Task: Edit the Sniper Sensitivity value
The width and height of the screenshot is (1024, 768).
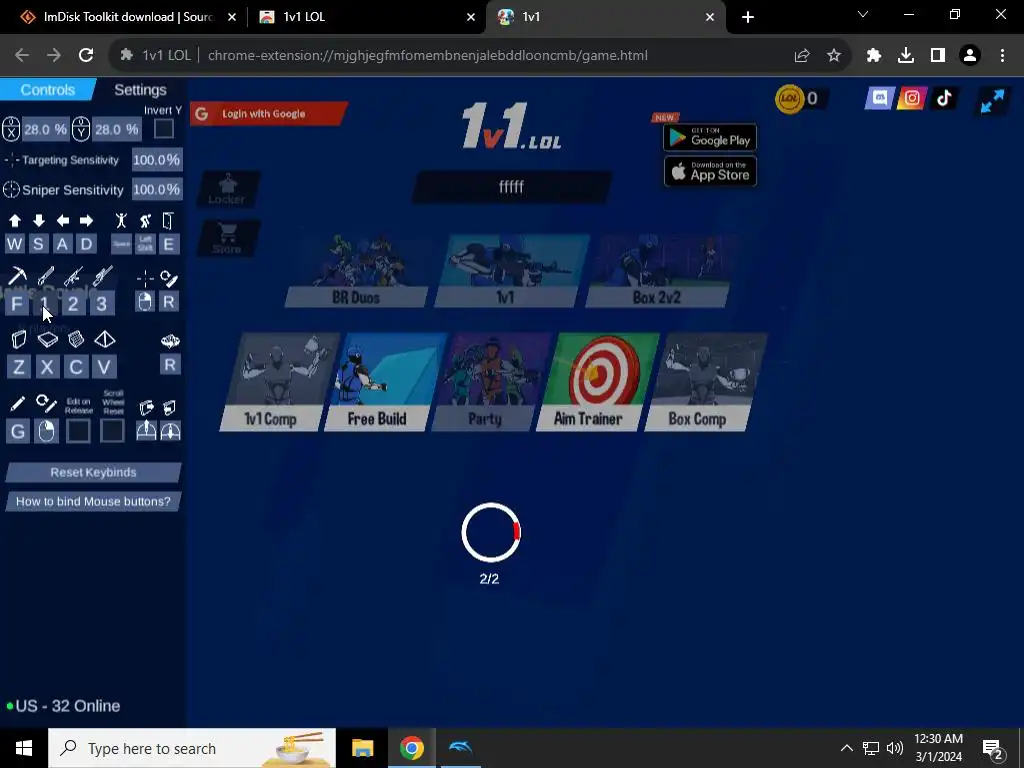Action: (x=157, y=189)
